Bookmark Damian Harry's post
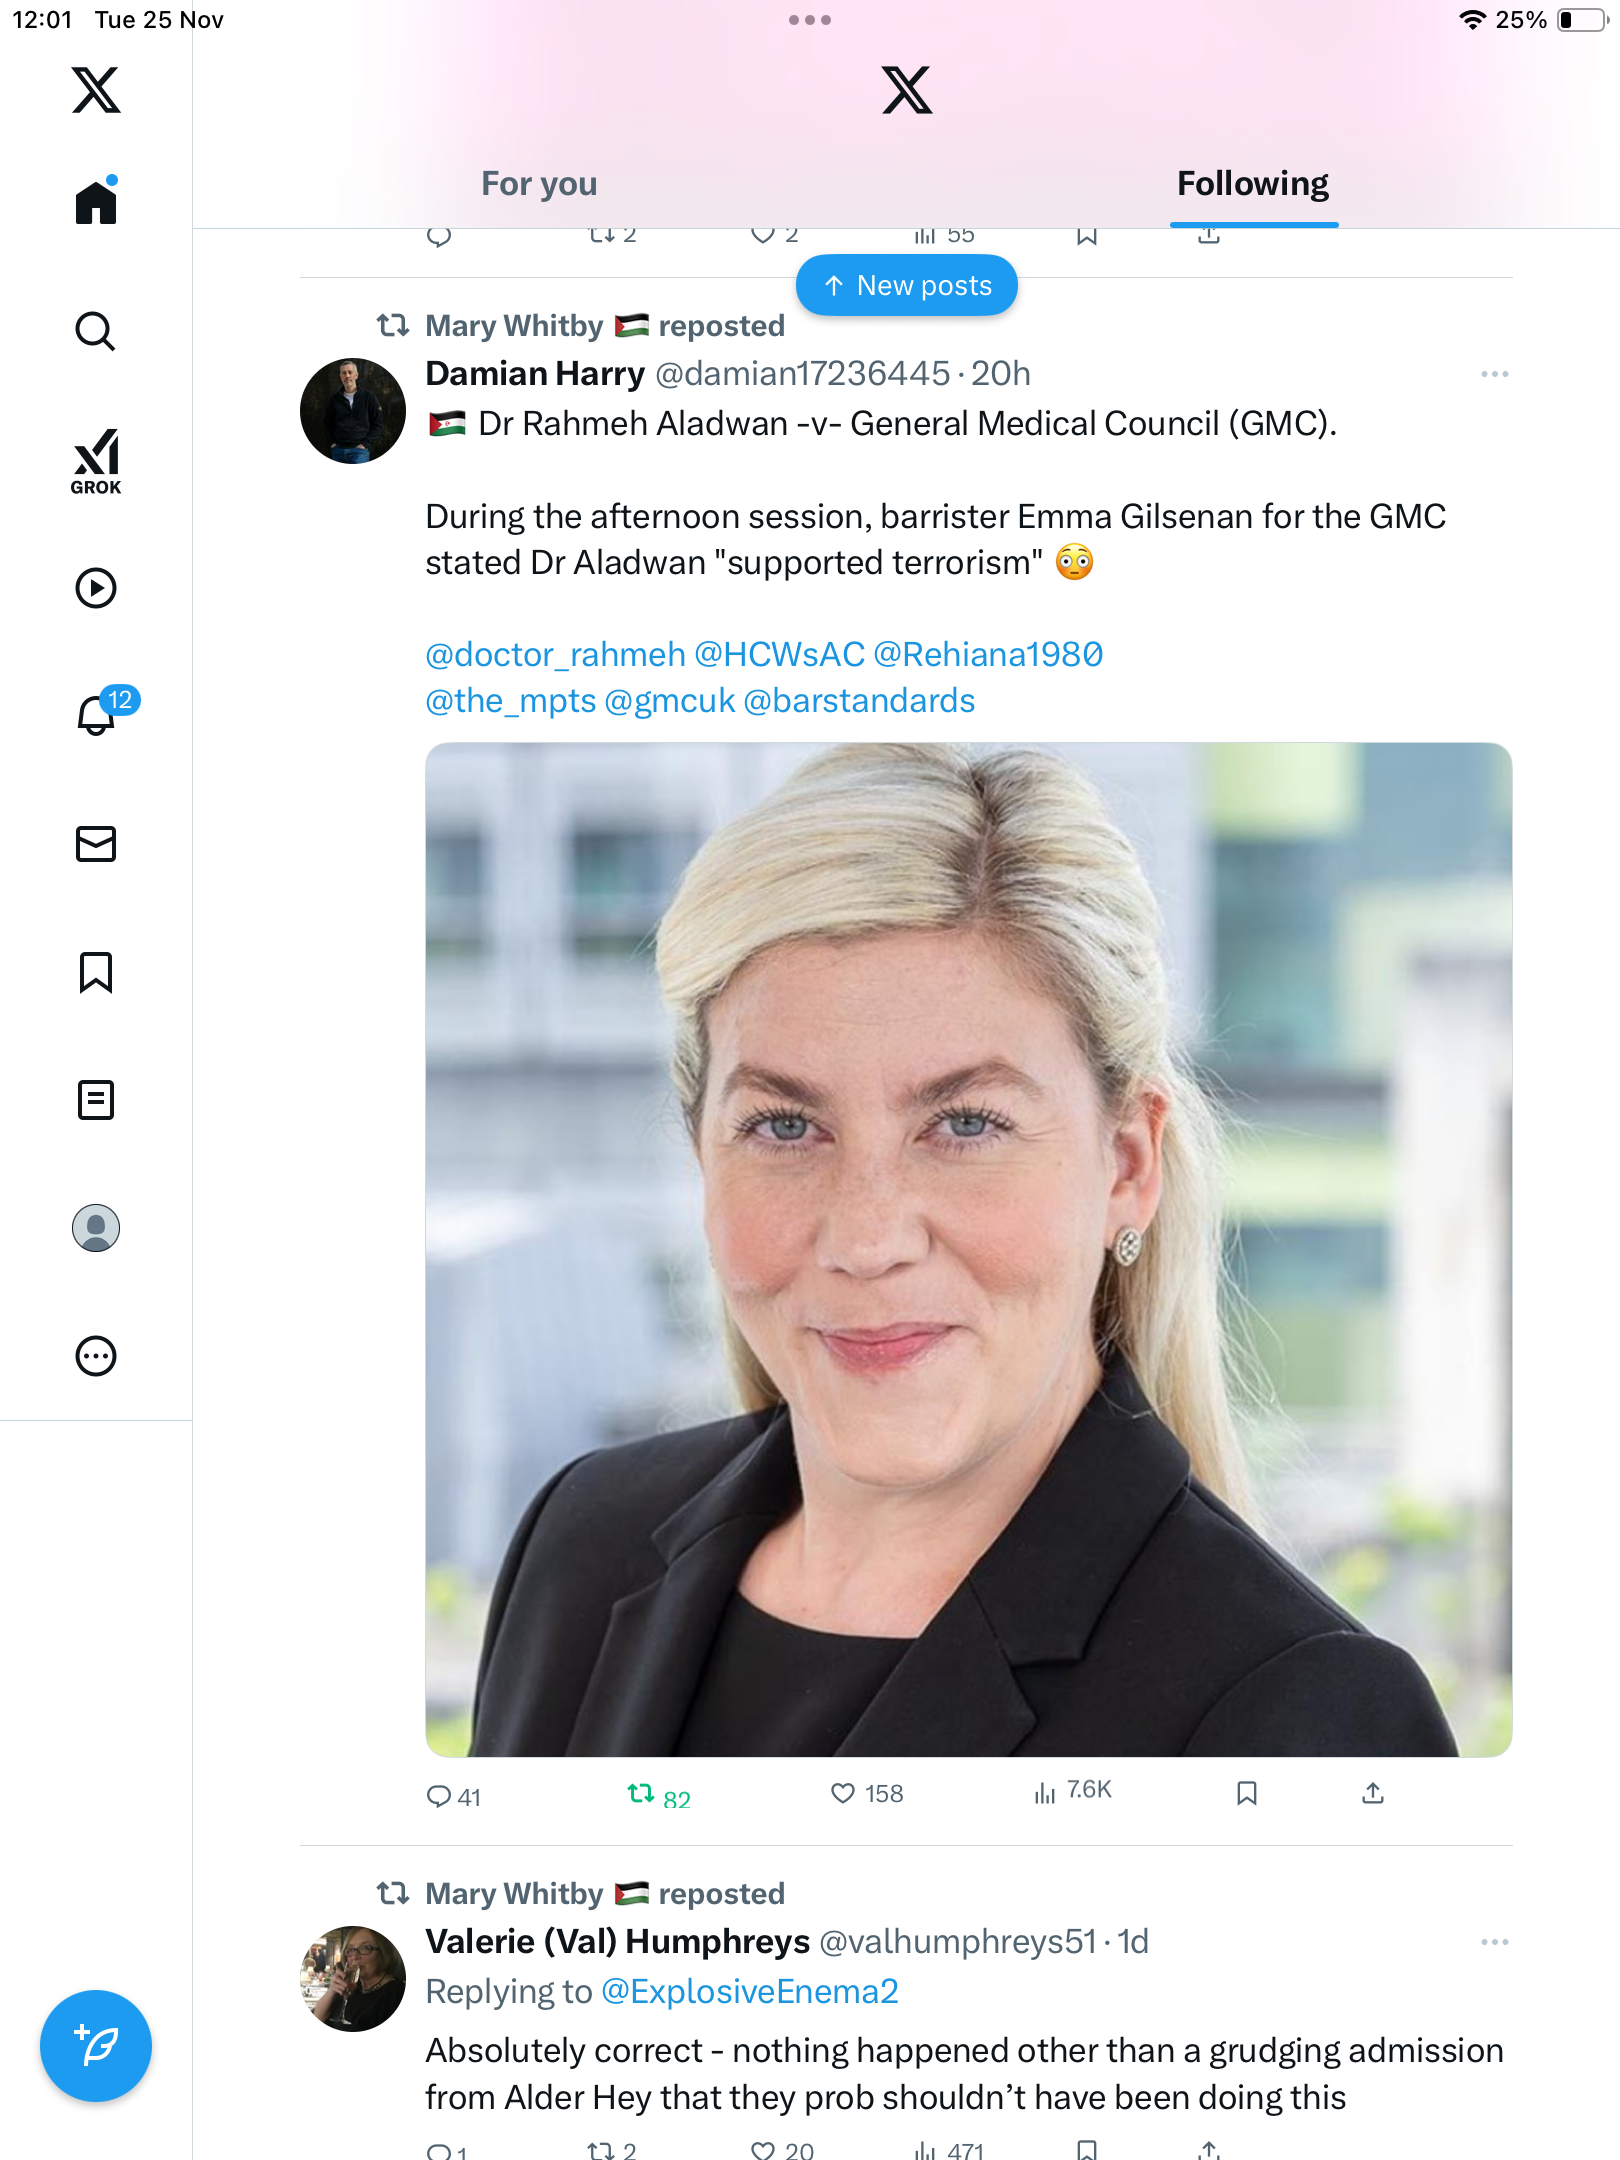This screenshot has width=1620, height=2160. click(x=1246, y=1793)
